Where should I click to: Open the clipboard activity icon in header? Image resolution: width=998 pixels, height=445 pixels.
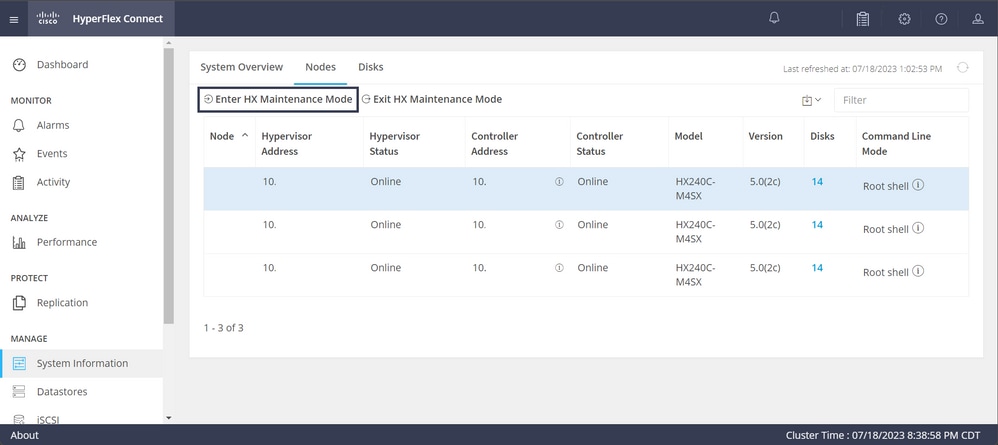click(862, 19)
